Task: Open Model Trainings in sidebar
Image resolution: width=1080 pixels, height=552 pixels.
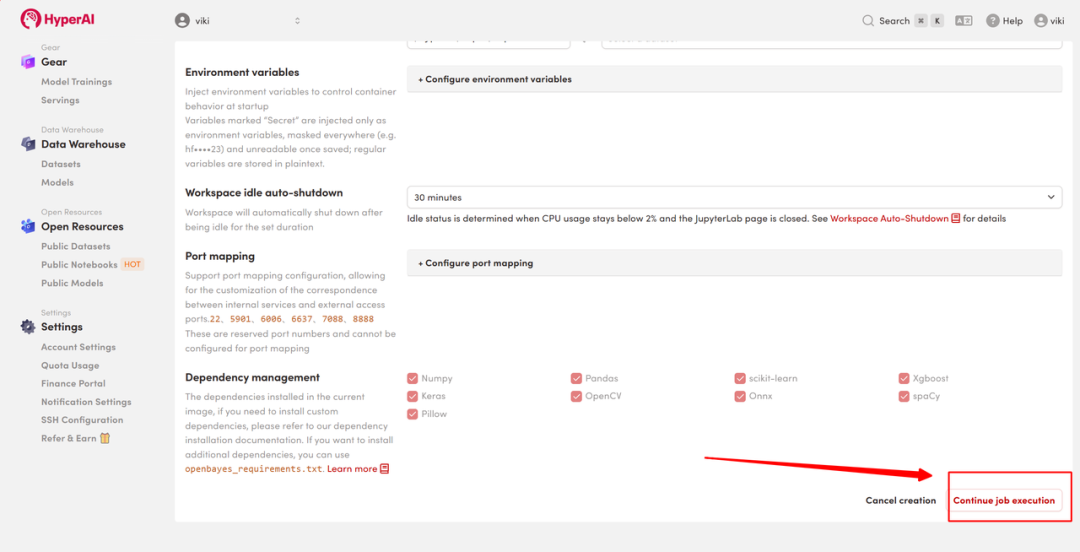Action: pos(76,82)
